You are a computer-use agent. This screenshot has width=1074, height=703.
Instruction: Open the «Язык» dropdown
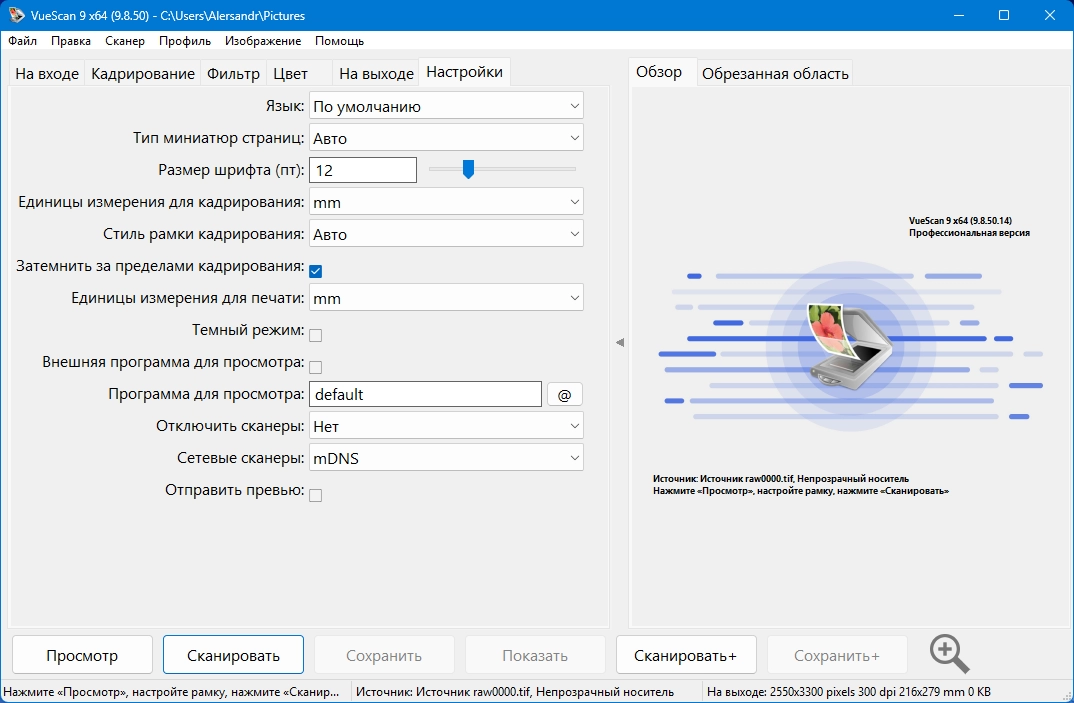pos(446,106)
